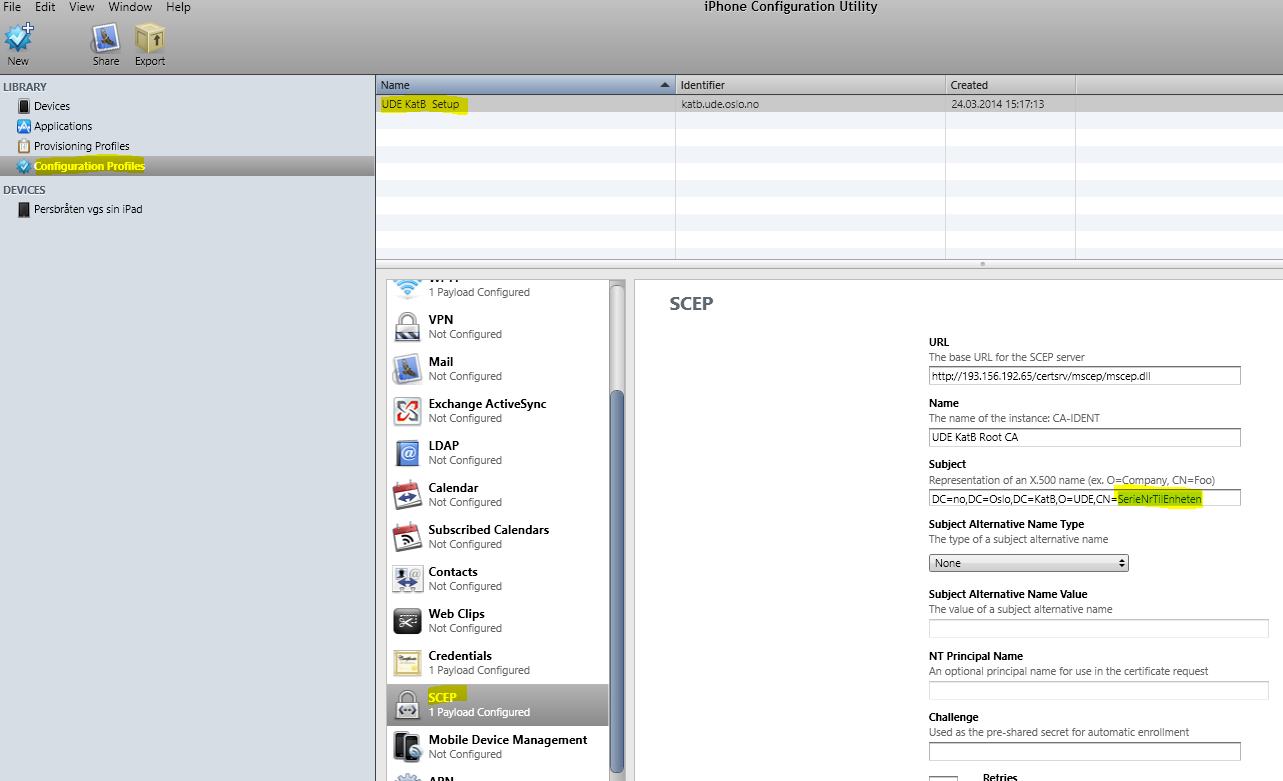Click the Configuration Profiles gear icon
The height and width of the screenshot is (781, 1283).
click(24, 166)
